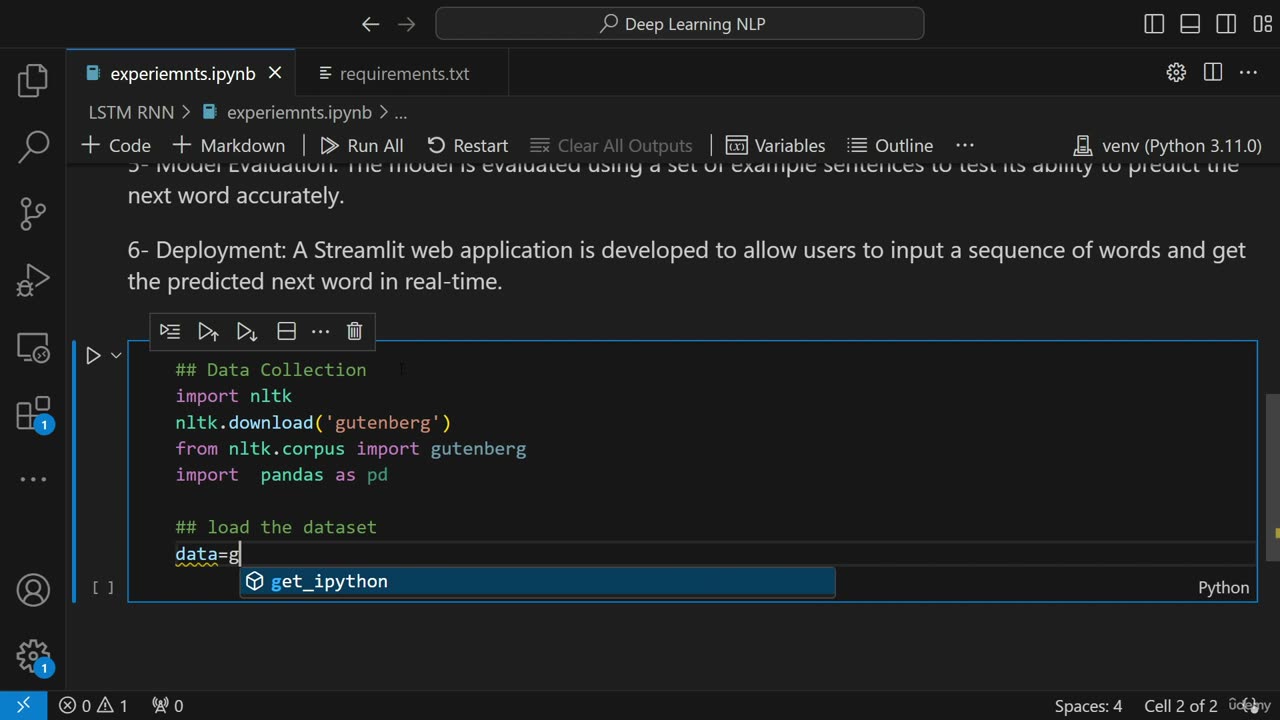1280x720 pixels.
Task: Show the notebook Outline
Action: coord(890,145)
